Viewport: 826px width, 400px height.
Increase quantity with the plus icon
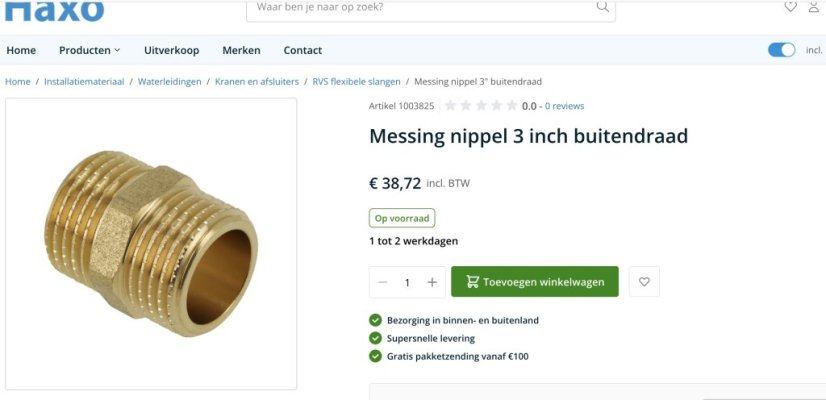432,282
